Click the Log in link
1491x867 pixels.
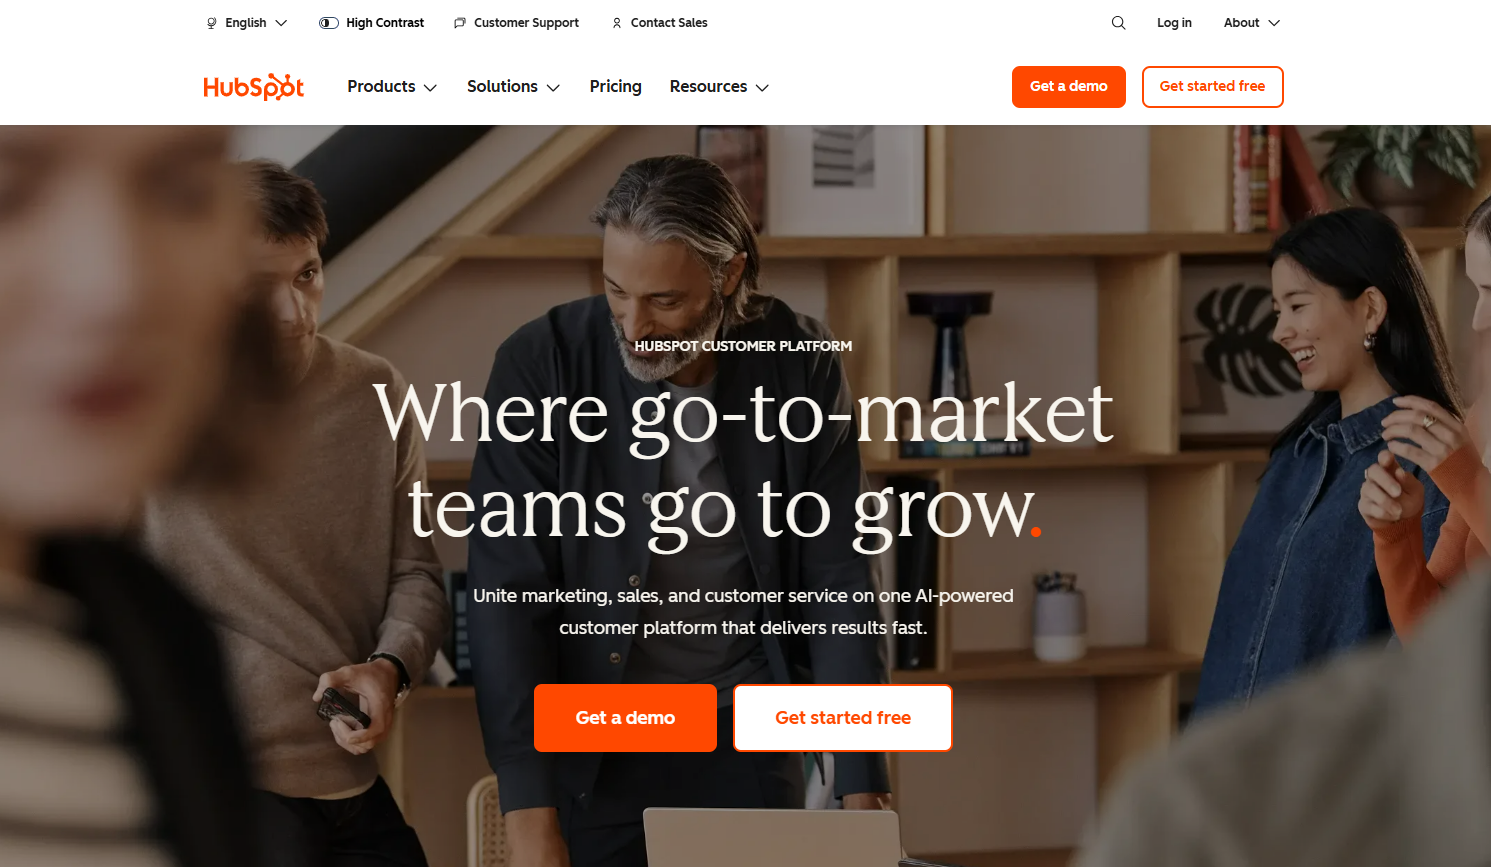1174,23
